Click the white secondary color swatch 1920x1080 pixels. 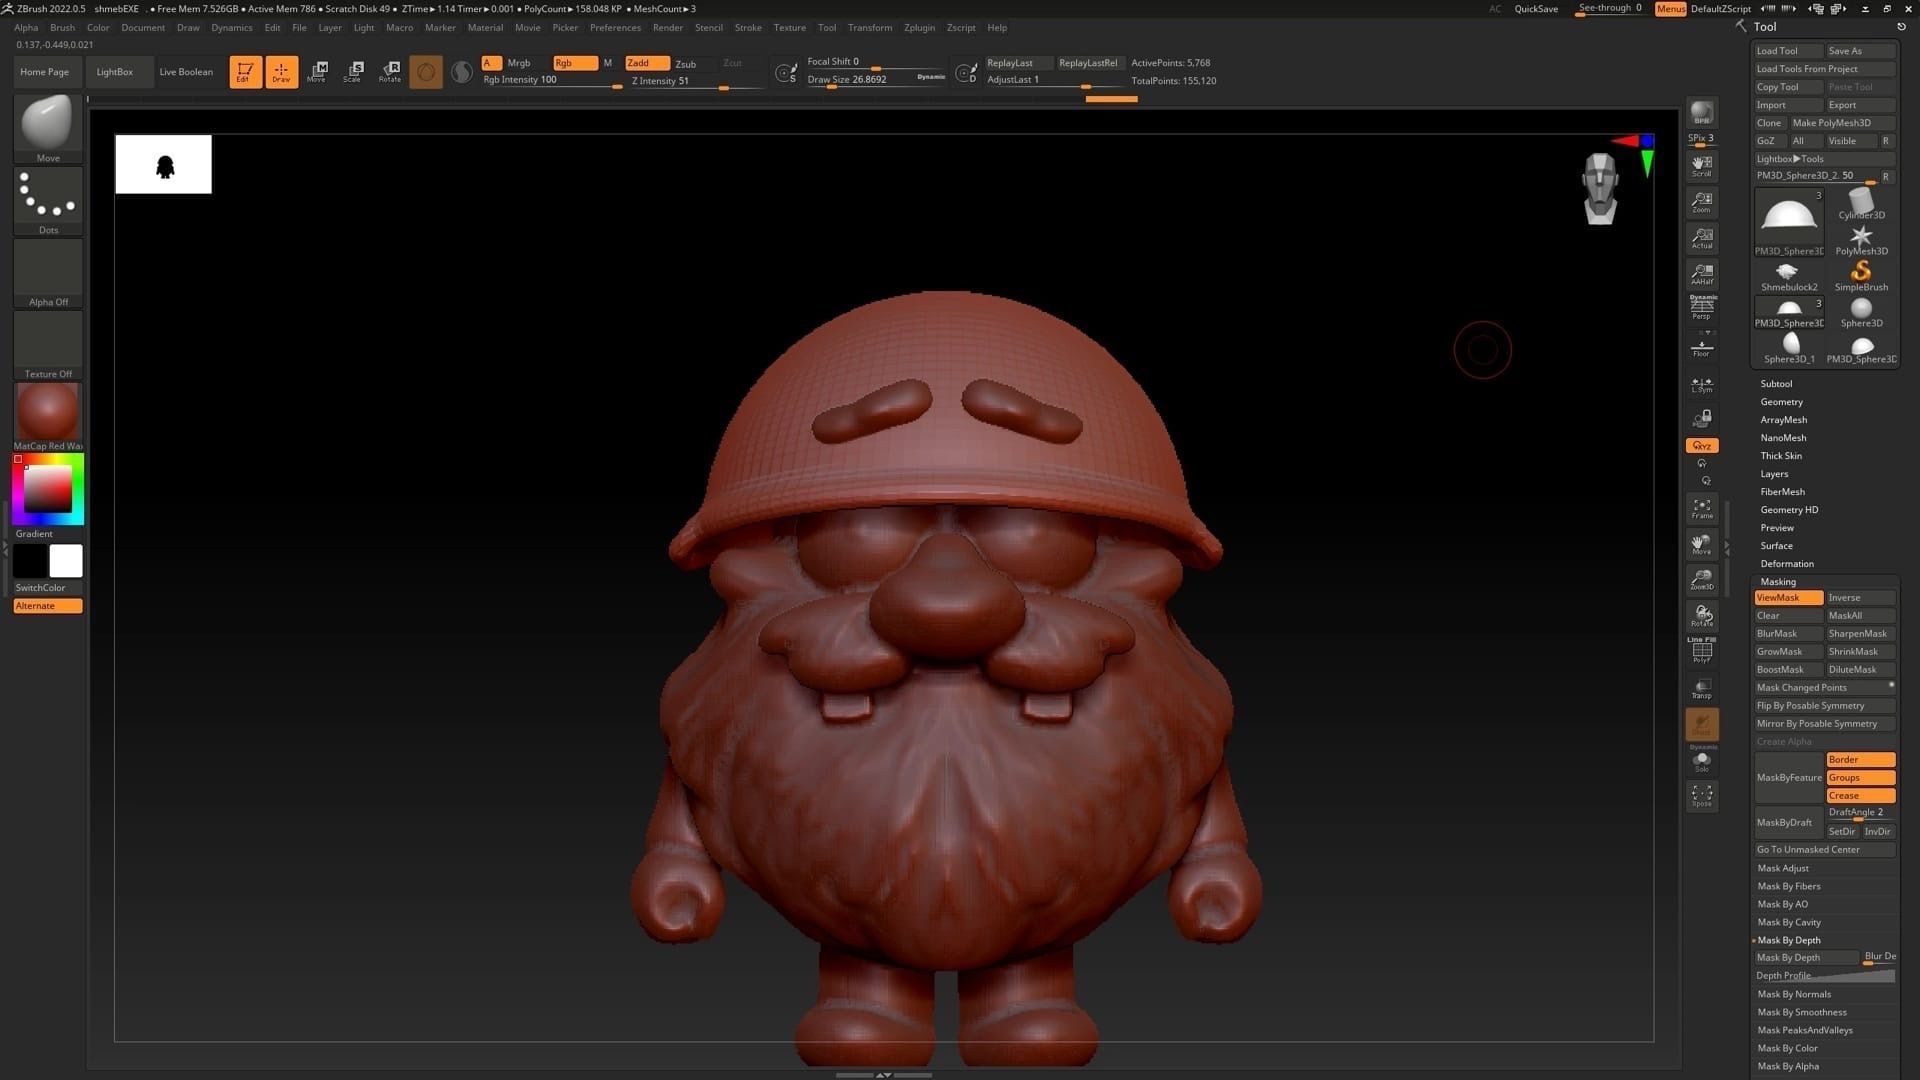coord(66,561)
